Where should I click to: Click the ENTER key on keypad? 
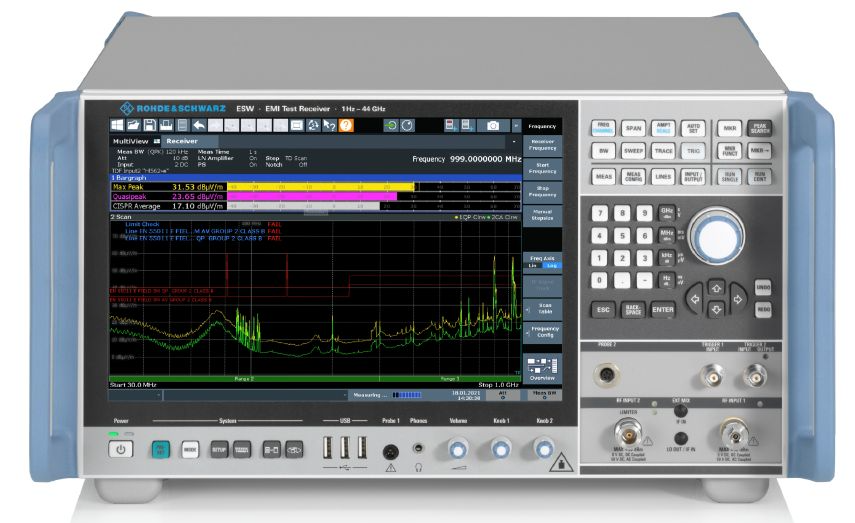pos(663,310)
